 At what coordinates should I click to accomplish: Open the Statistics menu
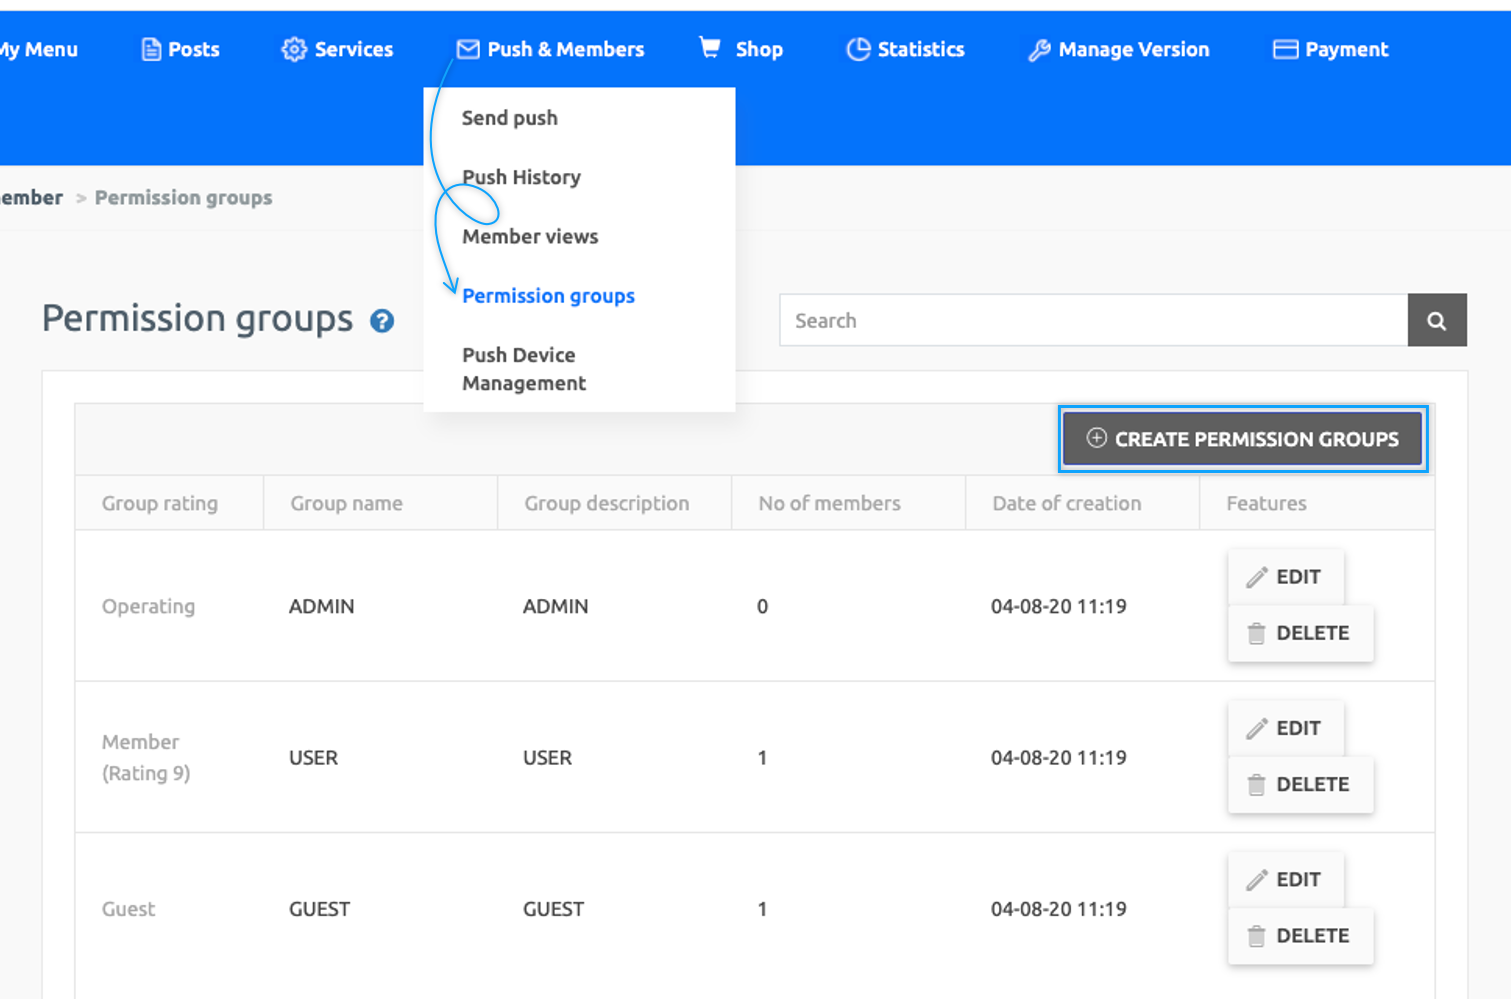coord(906,49)
